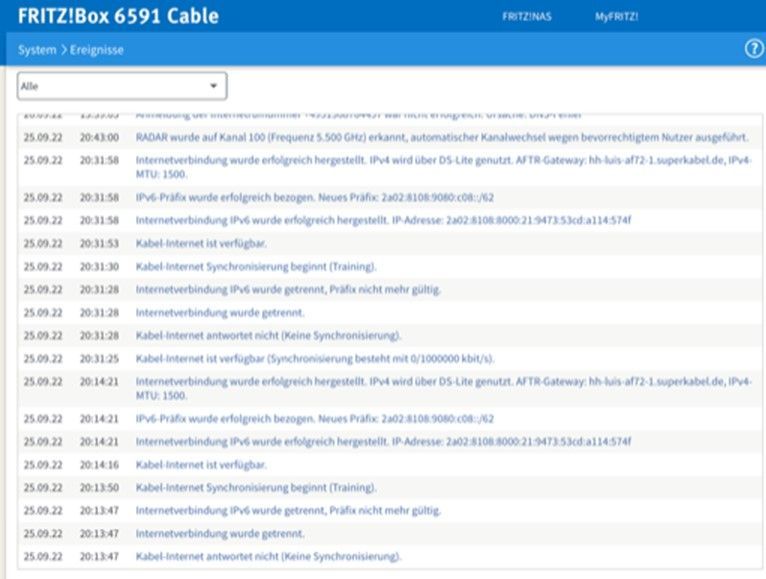Viewport: 766px width, 579px height.
Task: Click the FRITZ!Box 6591 Cable title
Action: [118, 16]
